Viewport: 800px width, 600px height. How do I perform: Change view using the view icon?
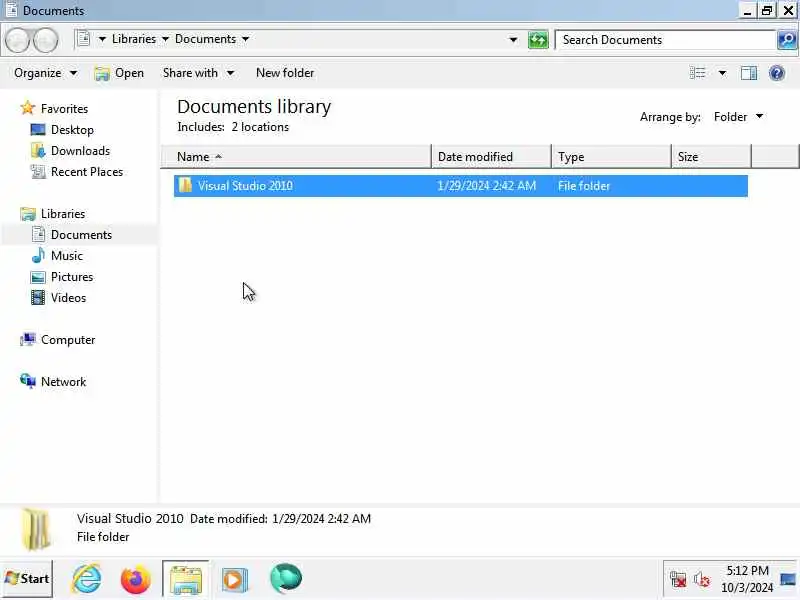697,73
